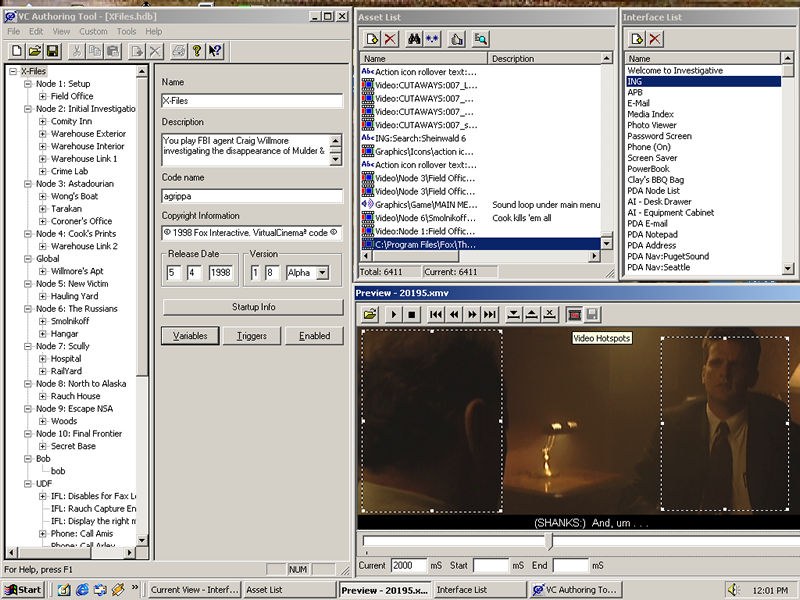Click the new asset icon in Asset List toolbar
This screenshot has width=800, height=600.
[371, 39]
